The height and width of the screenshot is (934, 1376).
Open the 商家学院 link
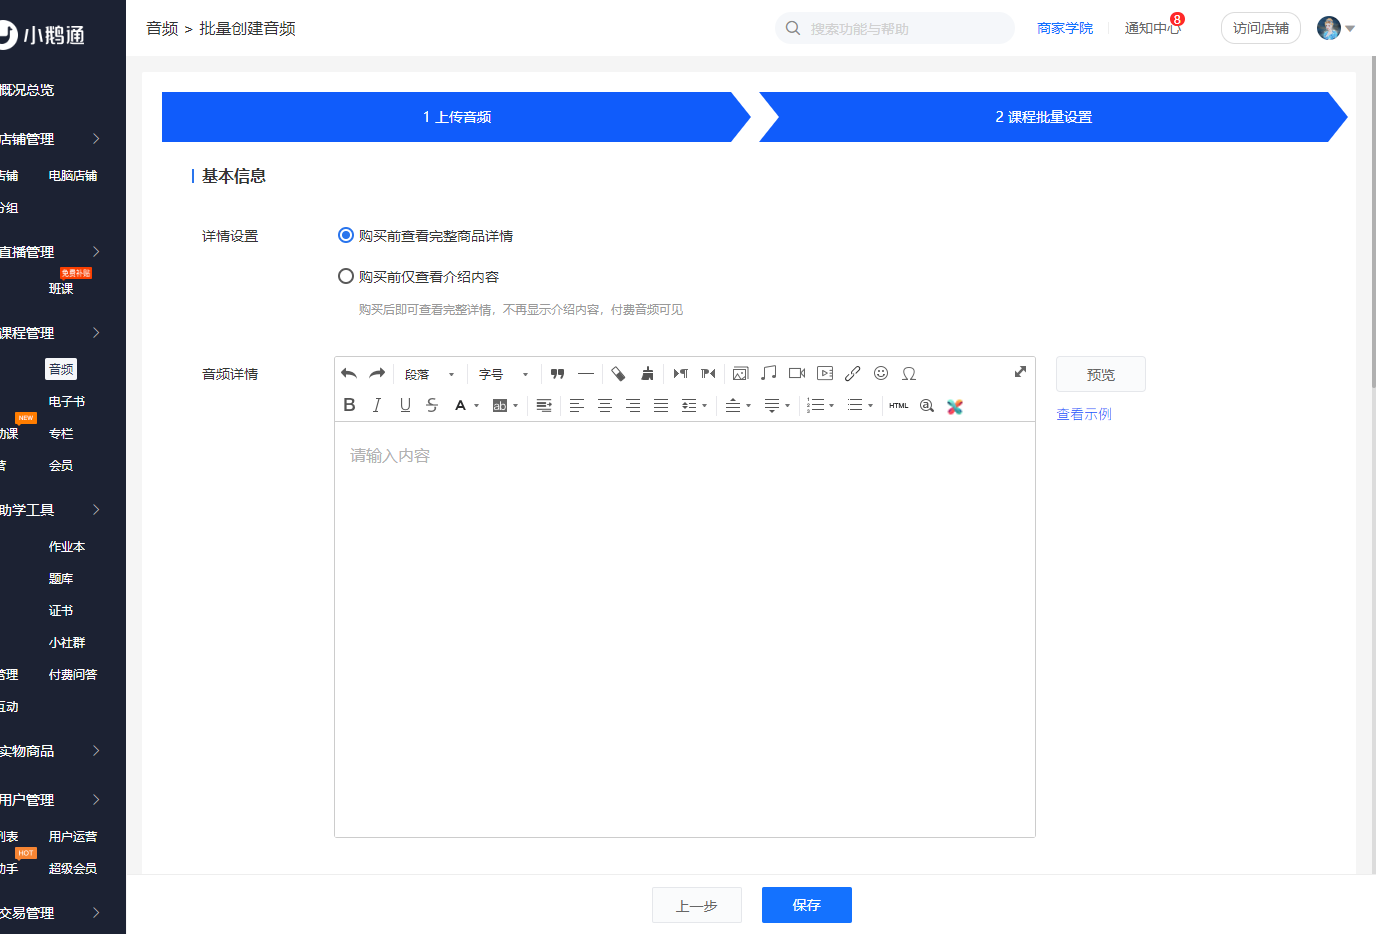click(x=1065, y=28)
